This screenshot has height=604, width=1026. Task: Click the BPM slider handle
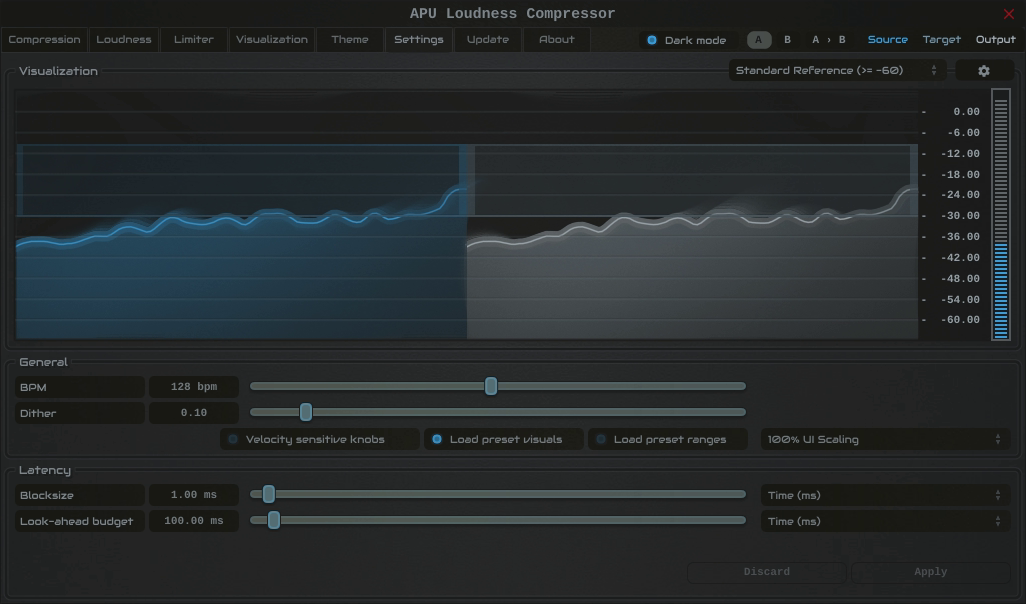(491, 386)
